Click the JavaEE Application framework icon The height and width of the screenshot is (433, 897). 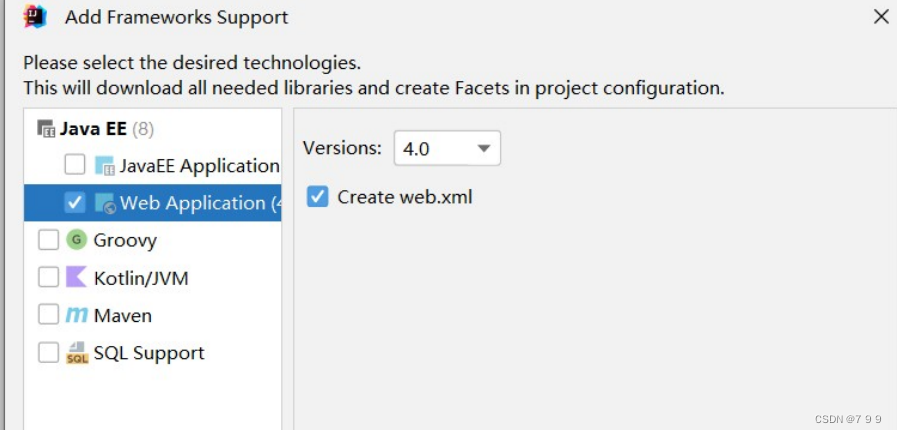(105, 165)
